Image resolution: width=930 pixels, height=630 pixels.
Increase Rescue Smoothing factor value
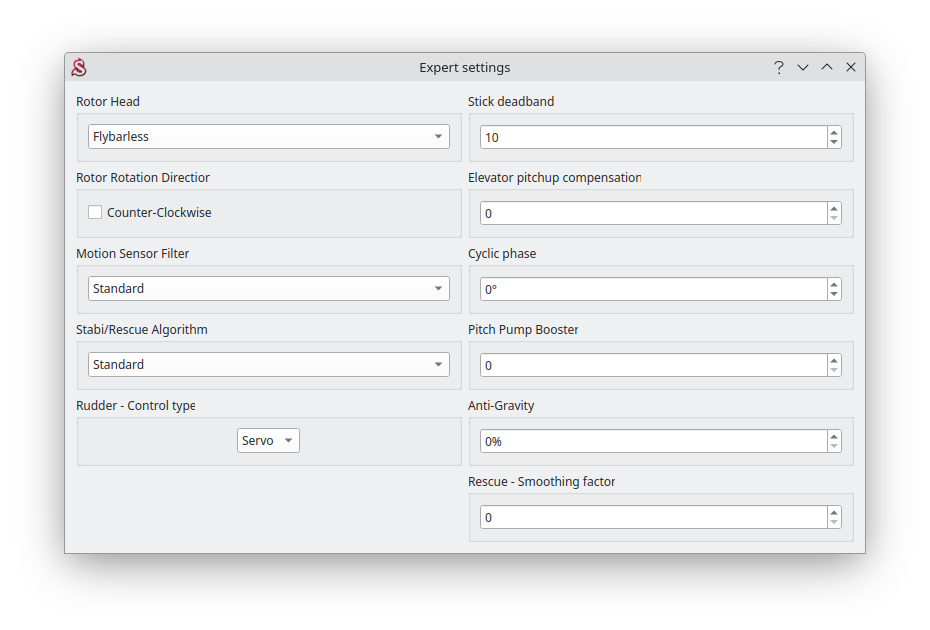(834, 512)
